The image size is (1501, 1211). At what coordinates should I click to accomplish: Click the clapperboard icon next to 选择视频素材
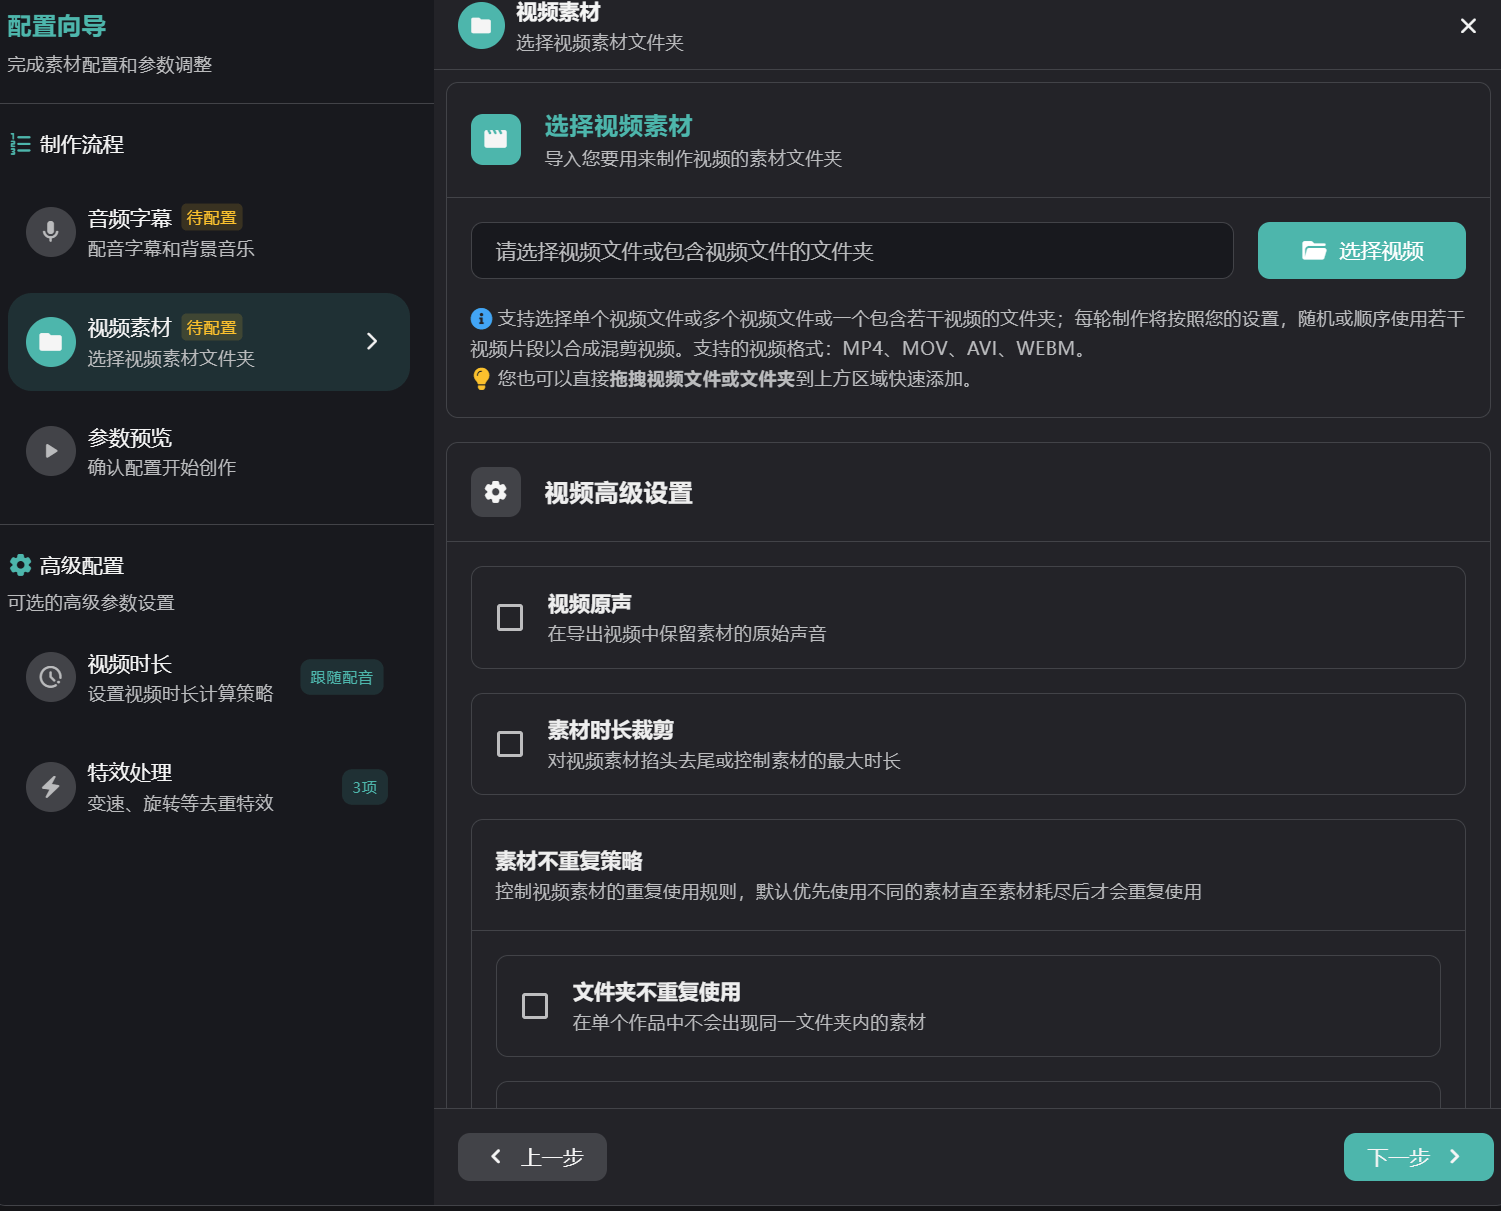pyautogui.click(x=496, y=139)
